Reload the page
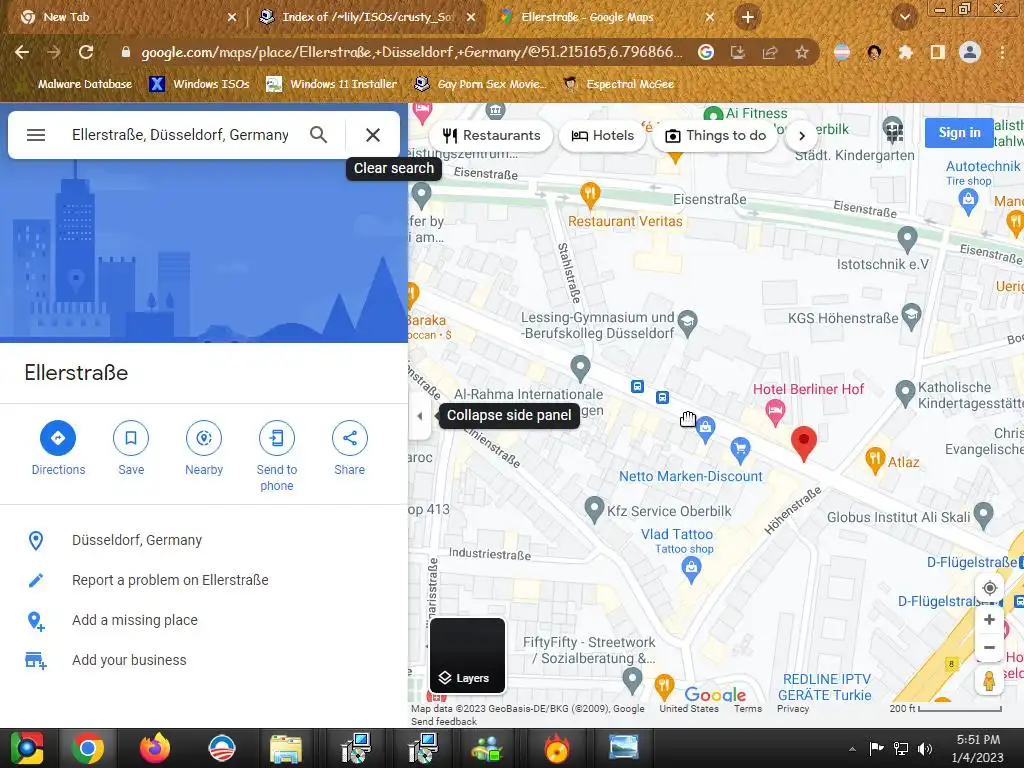Screen dimensions: 1024x768 86,52
